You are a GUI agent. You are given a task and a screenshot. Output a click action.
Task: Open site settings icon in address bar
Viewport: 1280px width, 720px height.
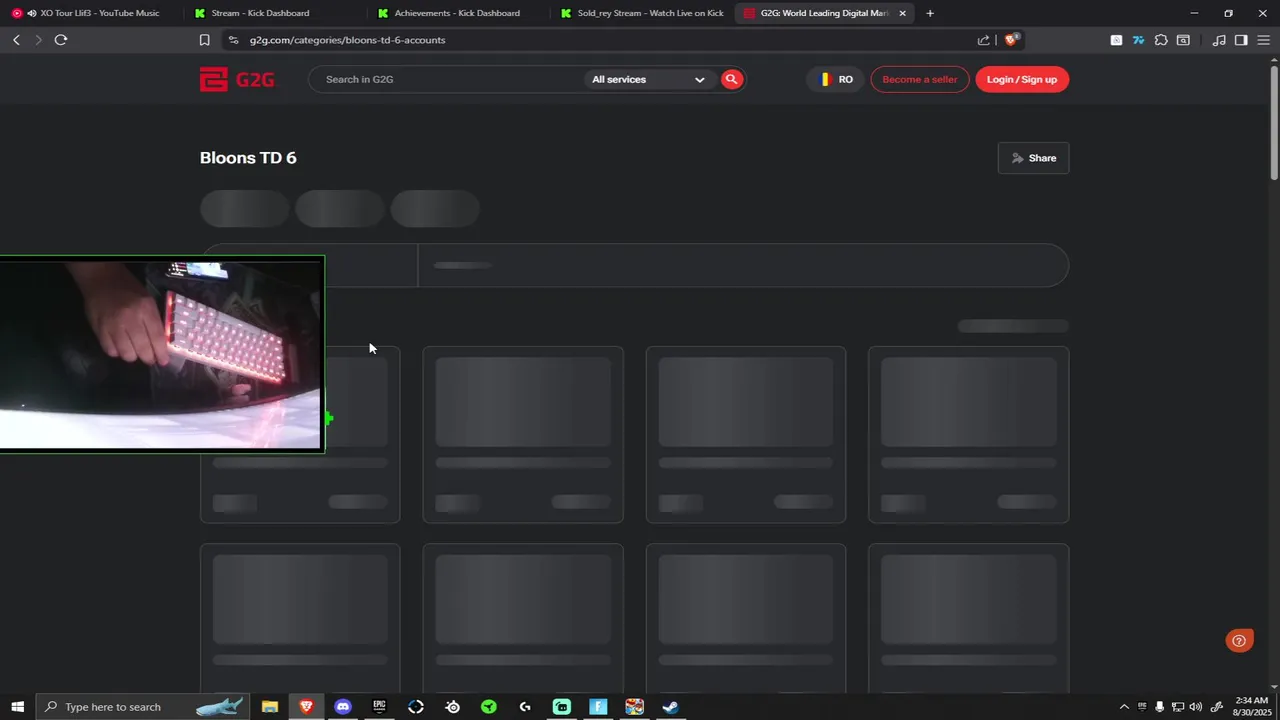233,40
